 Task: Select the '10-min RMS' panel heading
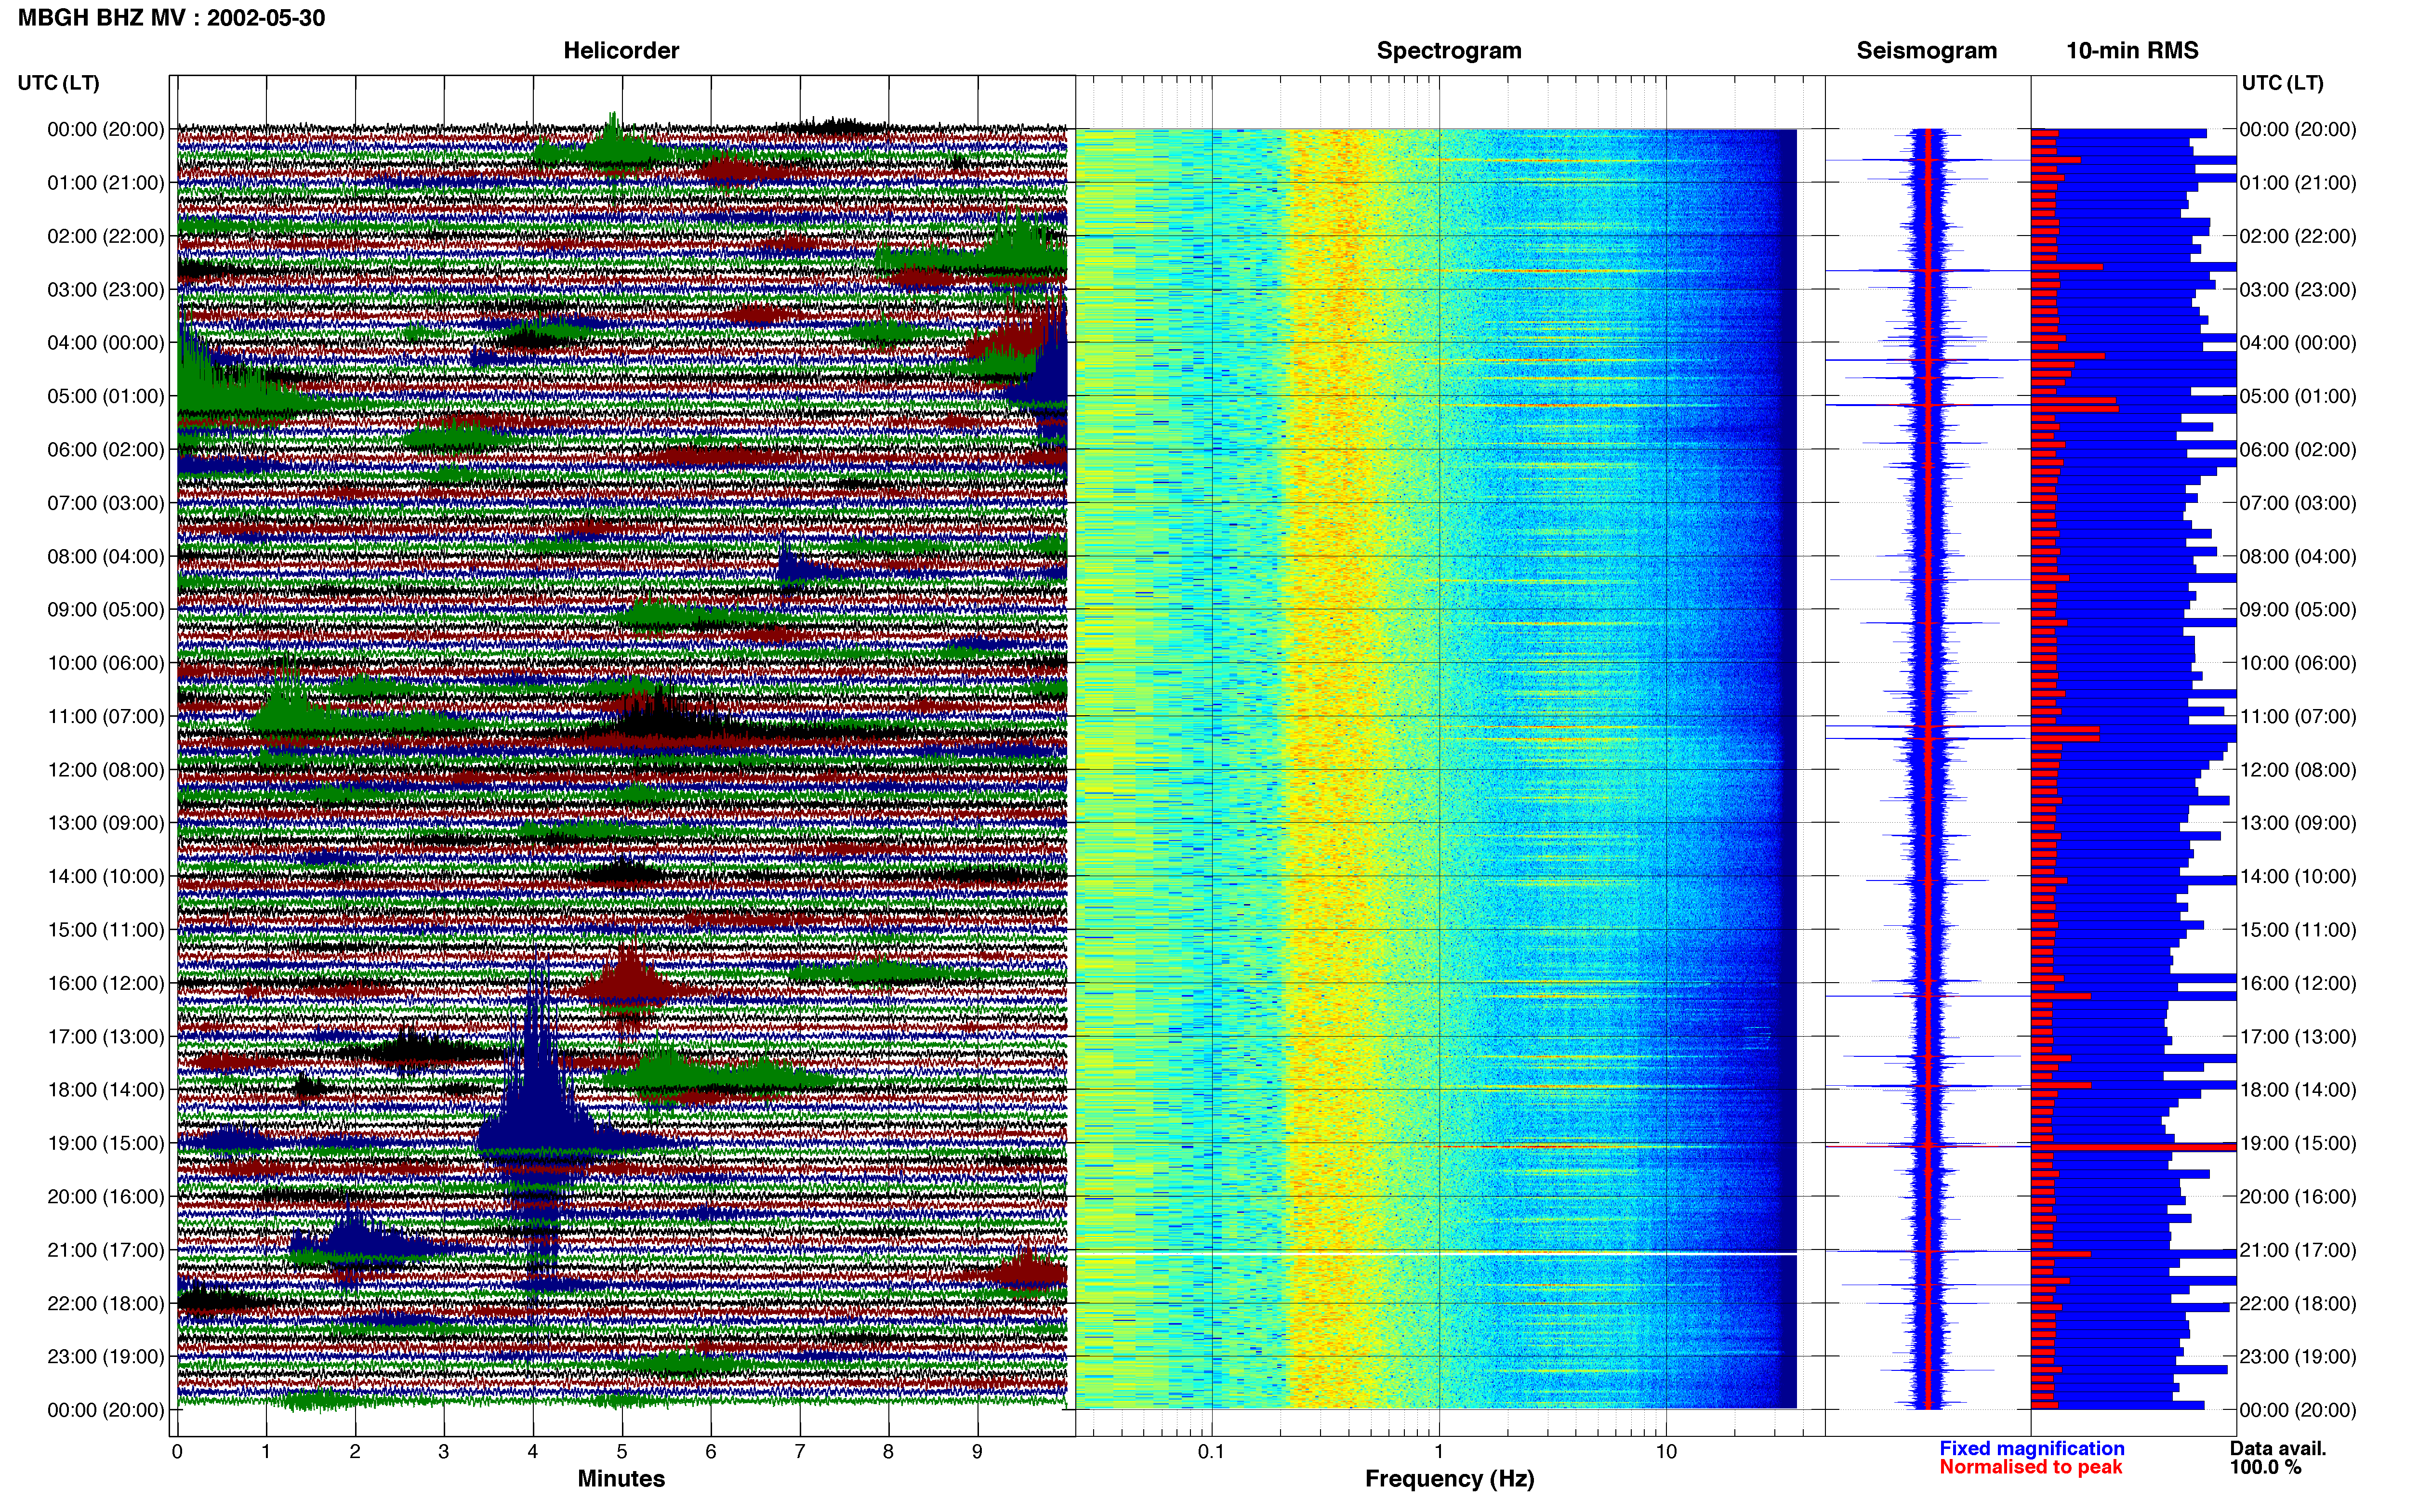pos(2132,51)
